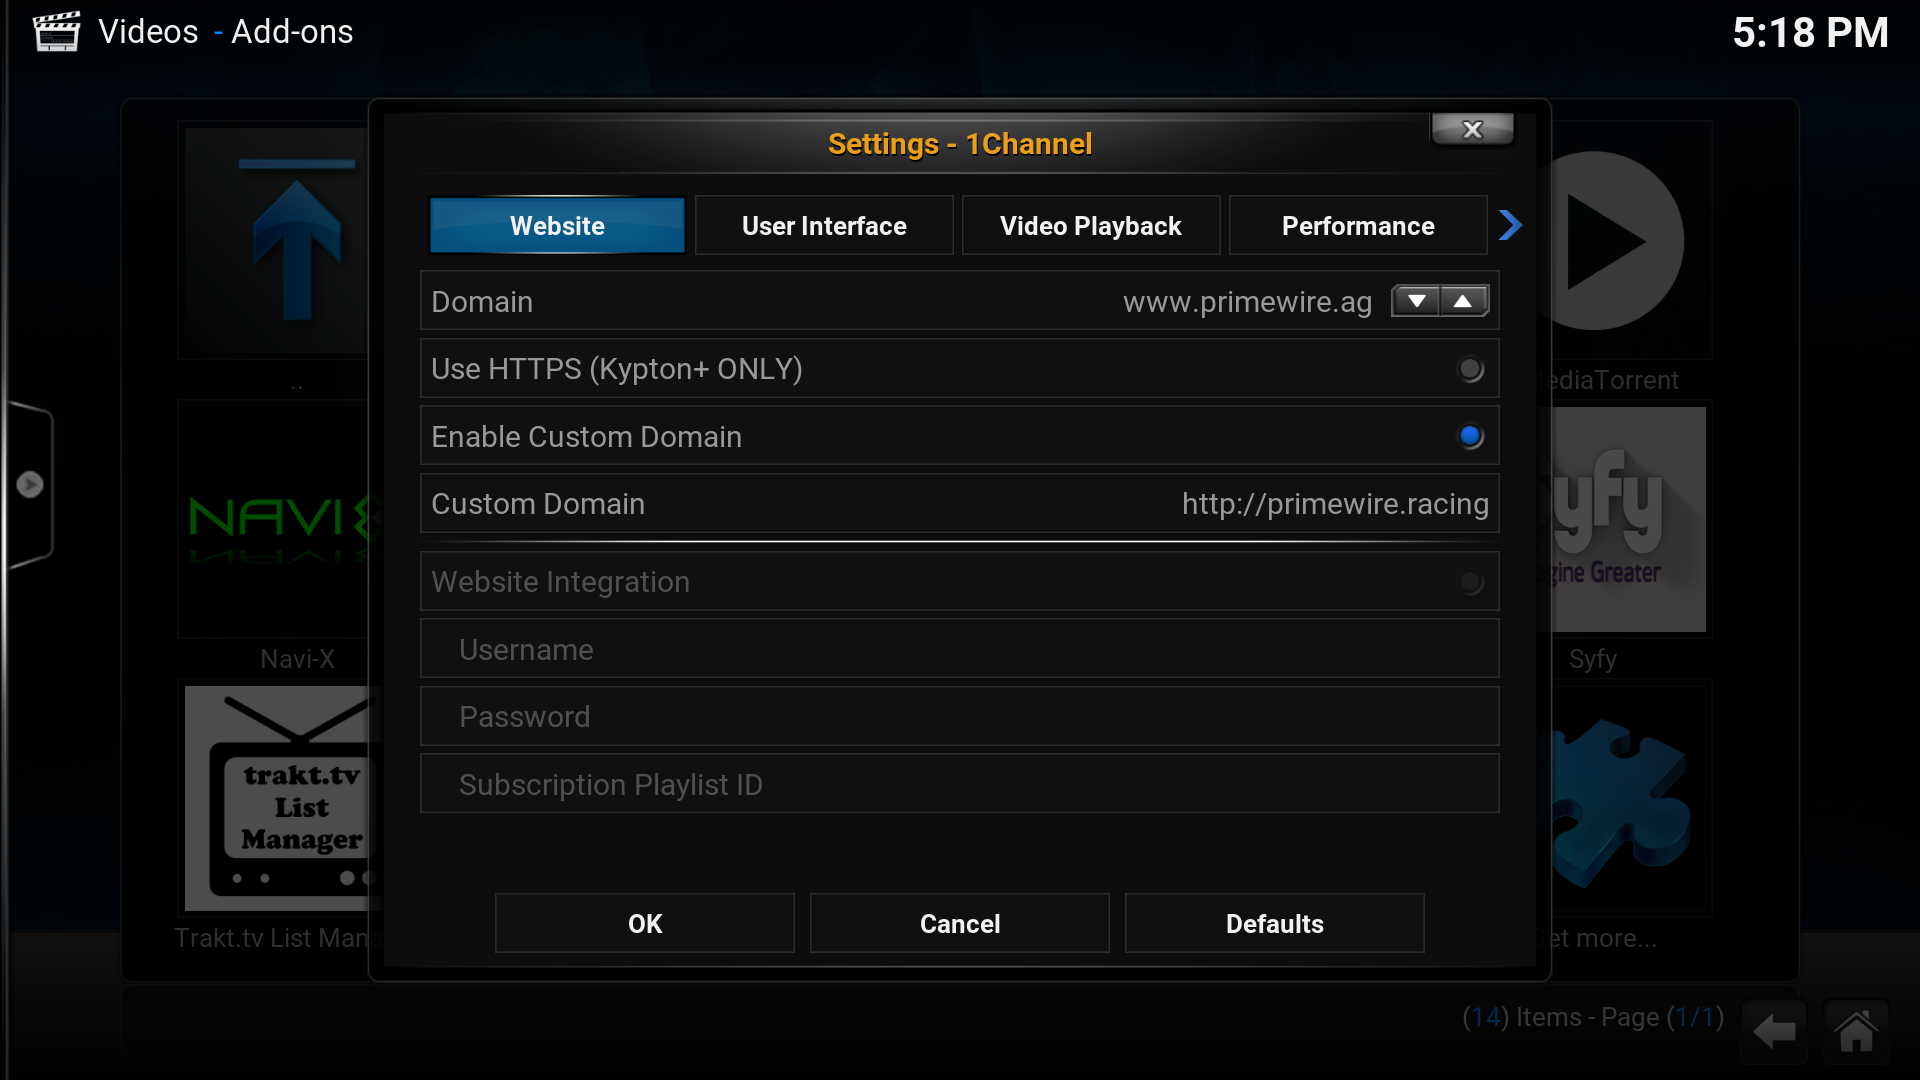Open the Navi-X add-on thumbnail

[x=275, y=518]
